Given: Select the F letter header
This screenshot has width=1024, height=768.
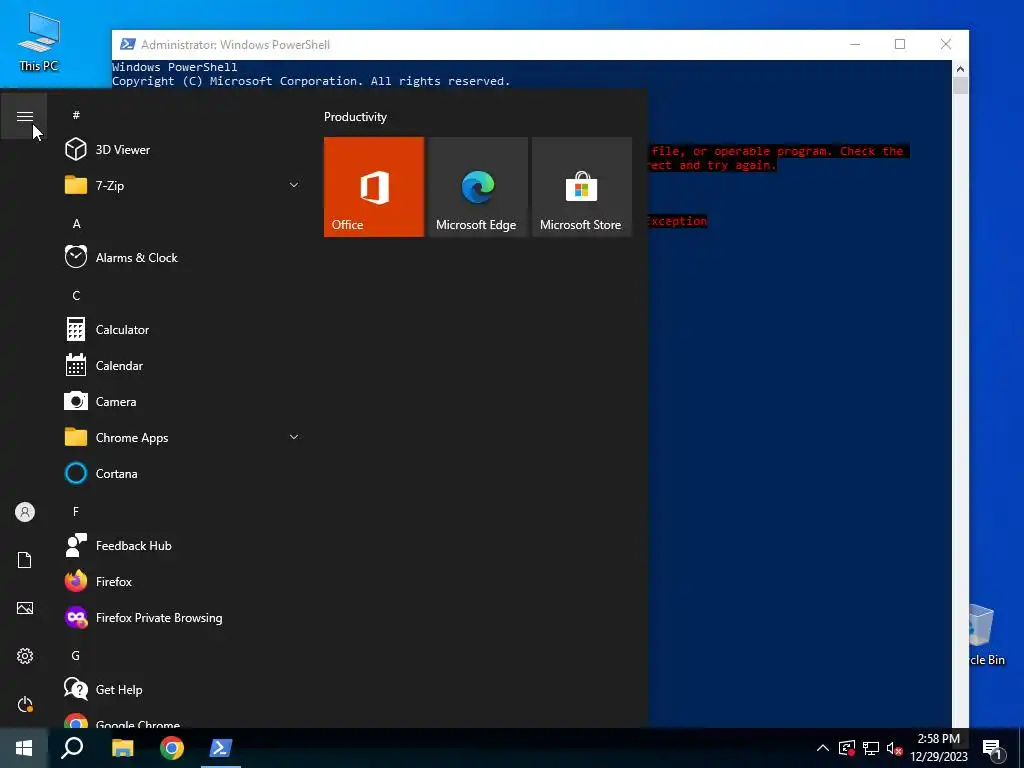Looking at the screenshot, I should coord(76,511).
